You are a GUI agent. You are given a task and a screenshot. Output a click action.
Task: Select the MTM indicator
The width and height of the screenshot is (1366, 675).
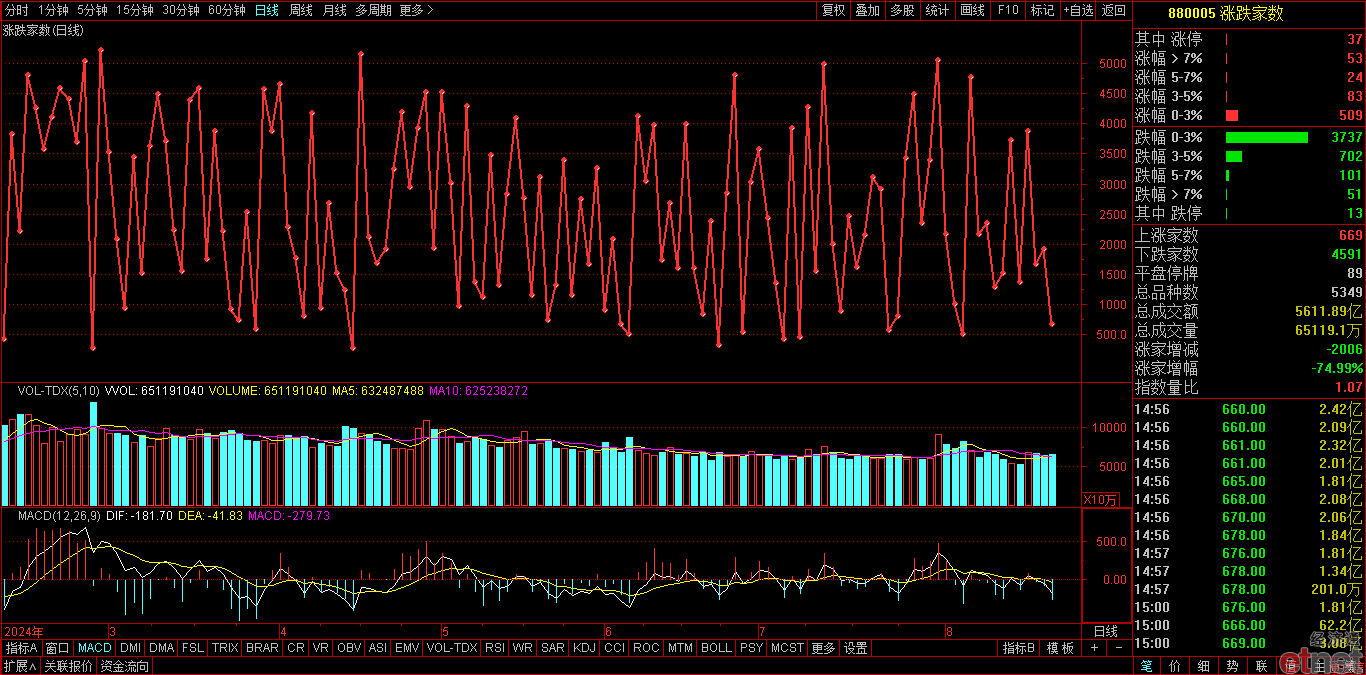[680, 648]
